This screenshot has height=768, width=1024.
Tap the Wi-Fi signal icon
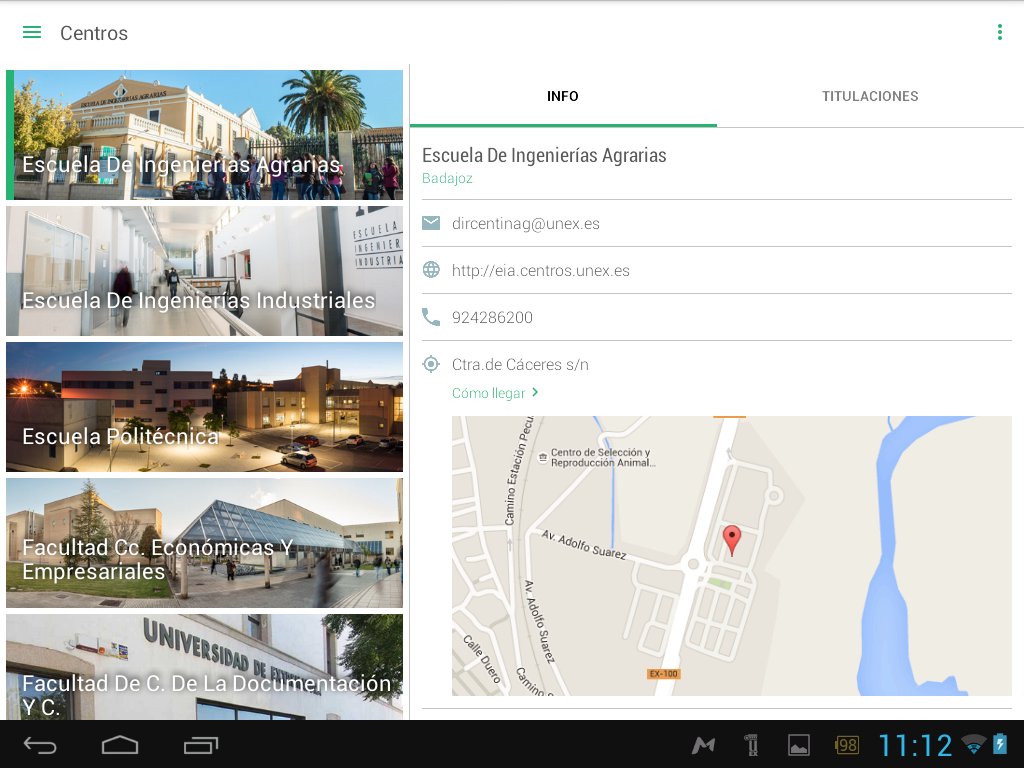tap(974, 744)
